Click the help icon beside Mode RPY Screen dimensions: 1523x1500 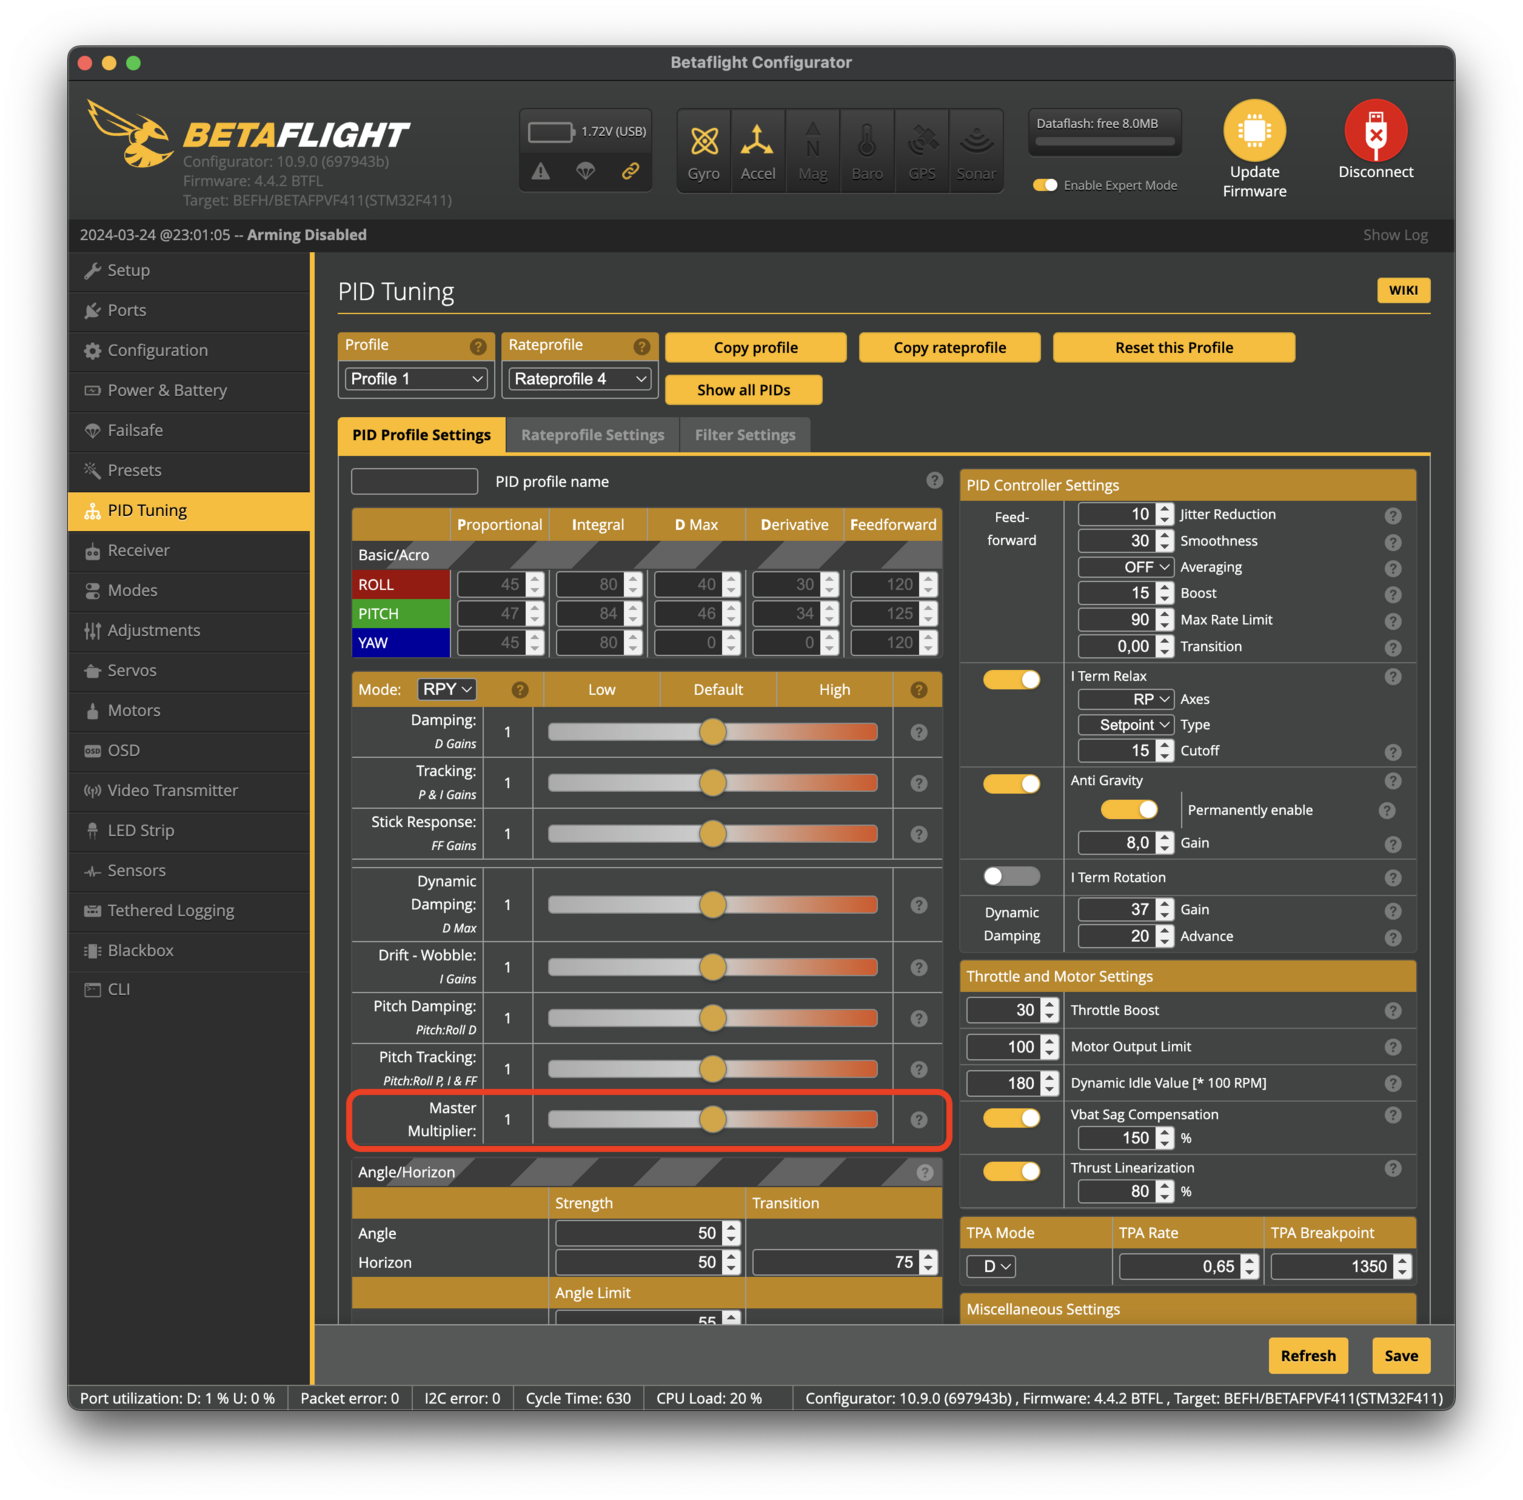[520, 689]
